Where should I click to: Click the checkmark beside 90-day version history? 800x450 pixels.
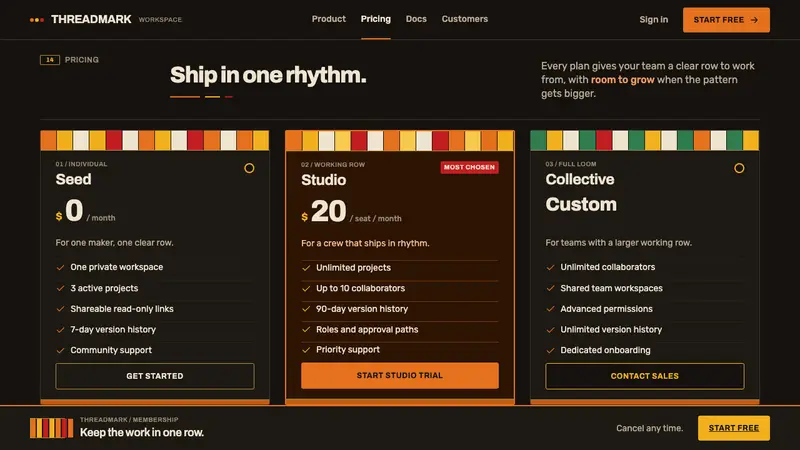pyautogui.click(x=306, y=309)
